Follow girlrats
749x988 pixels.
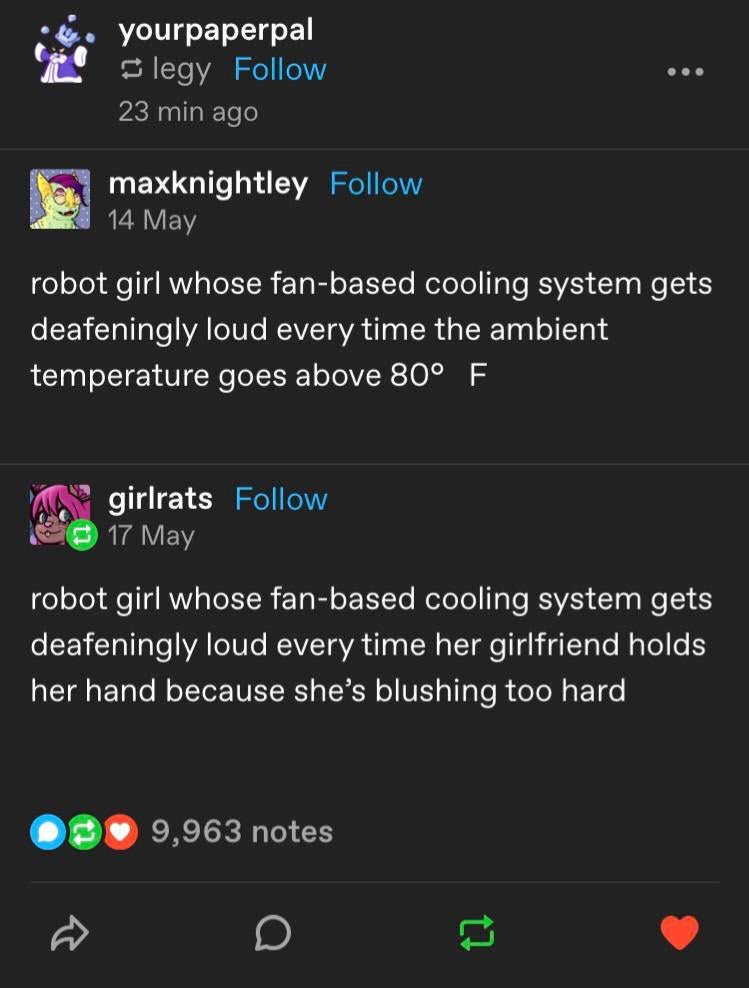pos(281,499)
